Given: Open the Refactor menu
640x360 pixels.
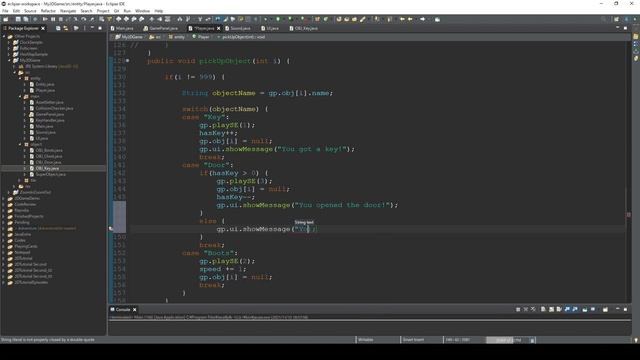Looking at the screenshot, I should [x=48, y=11].
